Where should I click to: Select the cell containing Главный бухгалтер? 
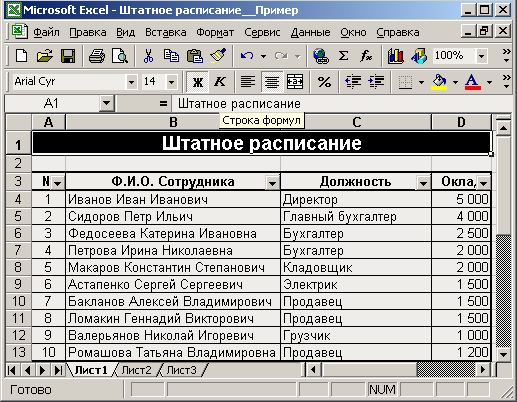click(356, 216)
